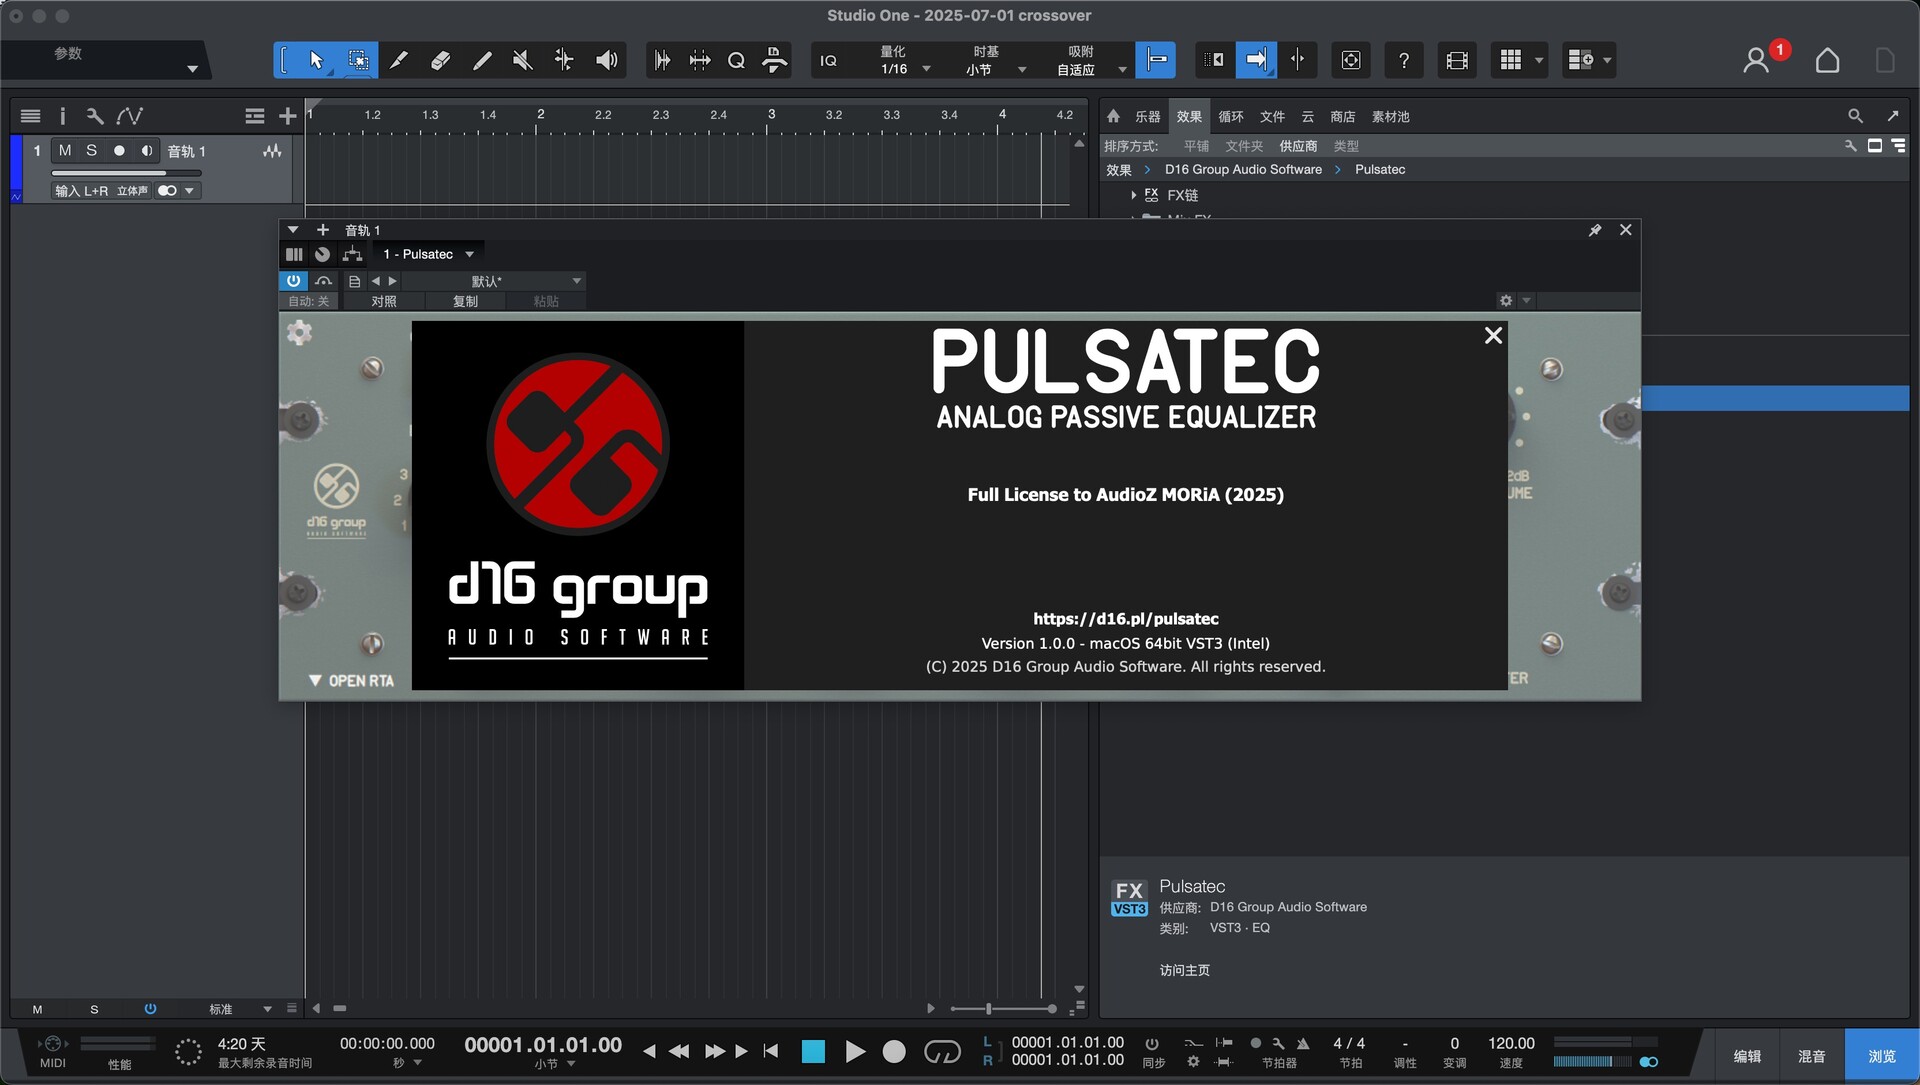Click the 对照 compare button

(384, 301)
